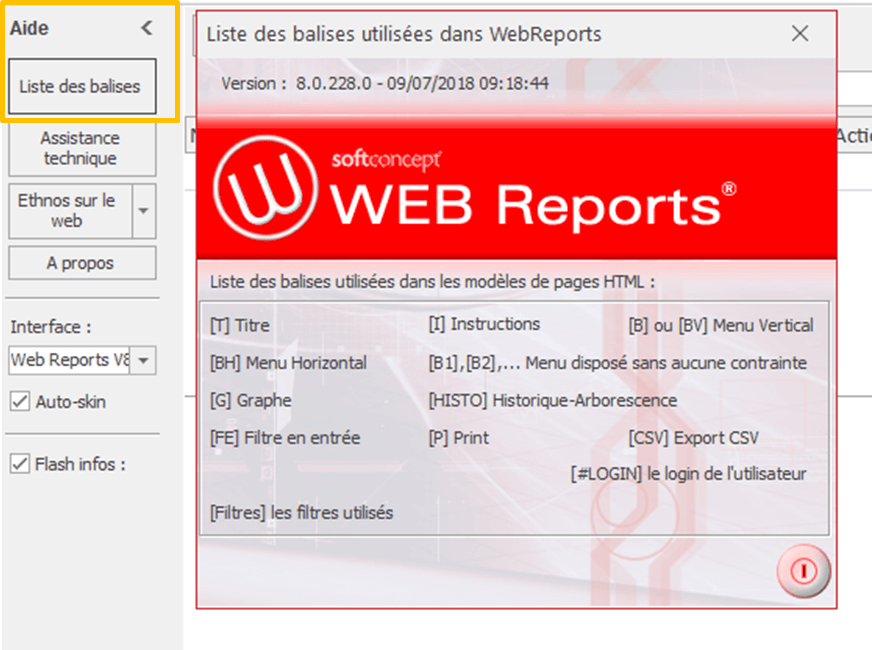The width and height of the screenshot is (872, 650).
Task: Toggle the Flash infos checkbox
Action: pos(20,463)
